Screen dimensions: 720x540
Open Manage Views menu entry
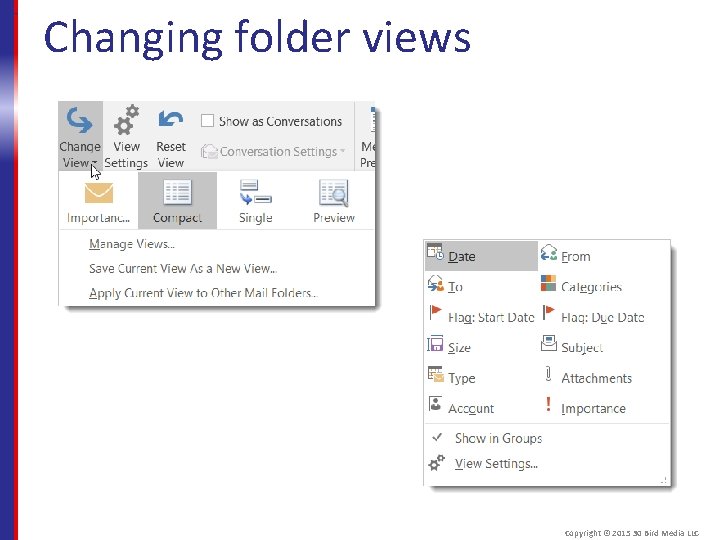pos(132,244)
